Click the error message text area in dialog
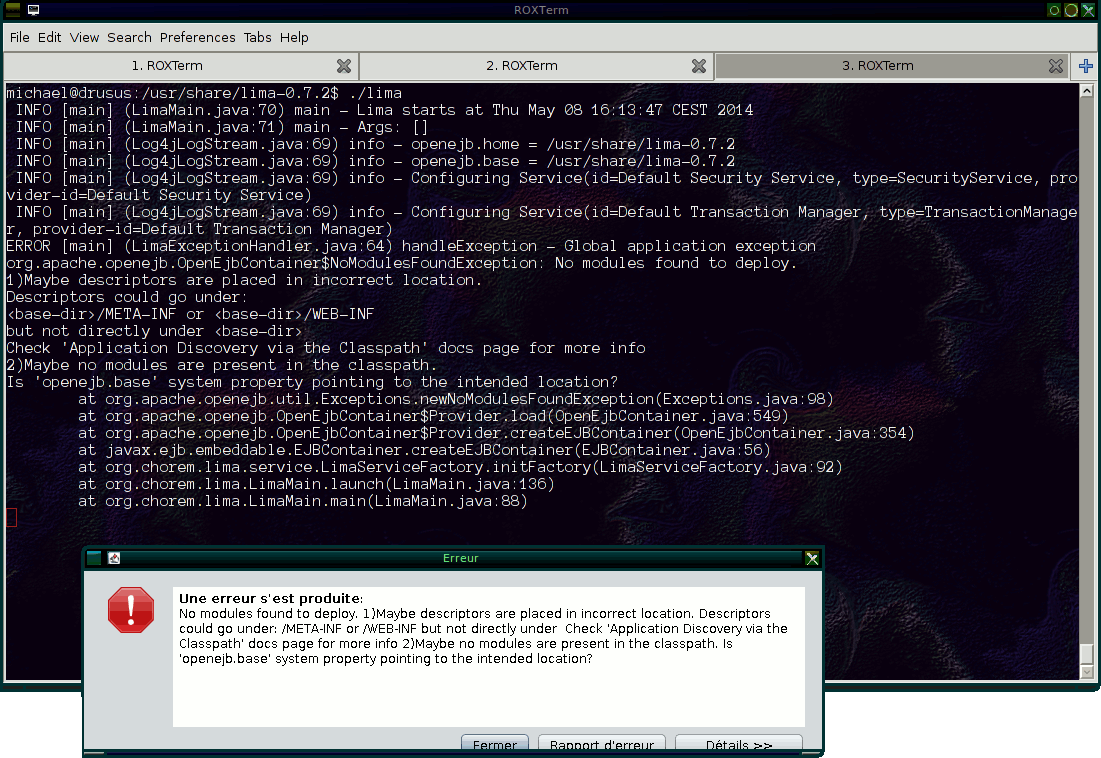The image size is (1101, 758). click(x=489, y=656)
